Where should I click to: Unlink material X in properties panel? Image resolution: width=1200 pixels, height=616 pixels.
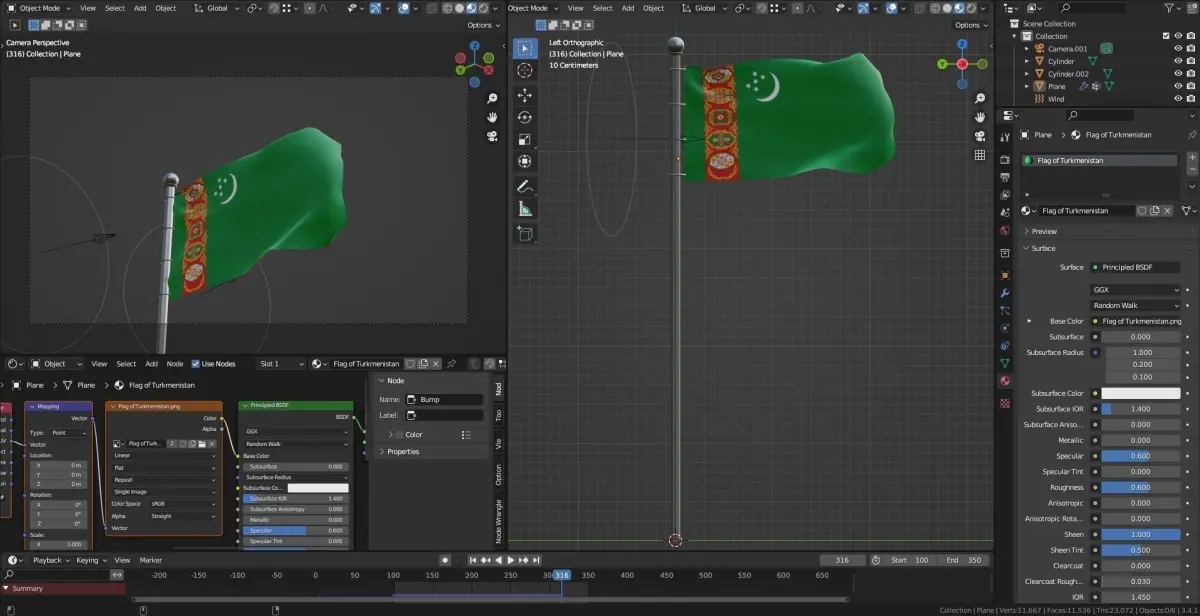[1168, 211]
